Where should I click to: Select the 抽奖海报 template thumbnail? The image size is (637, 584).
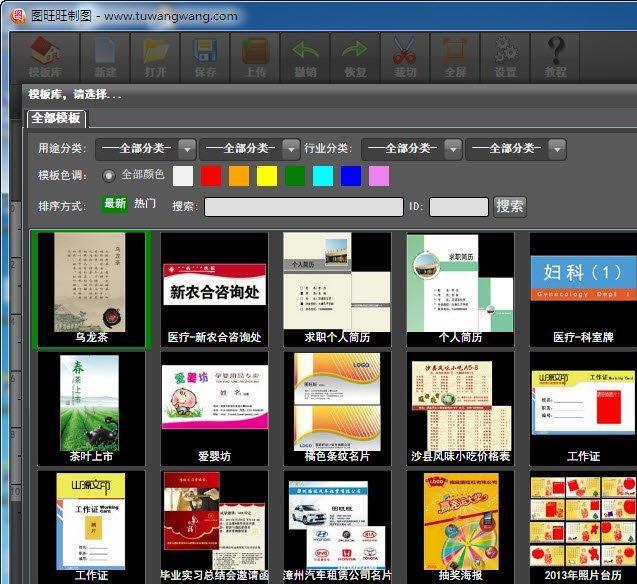[x=460, y=527]
